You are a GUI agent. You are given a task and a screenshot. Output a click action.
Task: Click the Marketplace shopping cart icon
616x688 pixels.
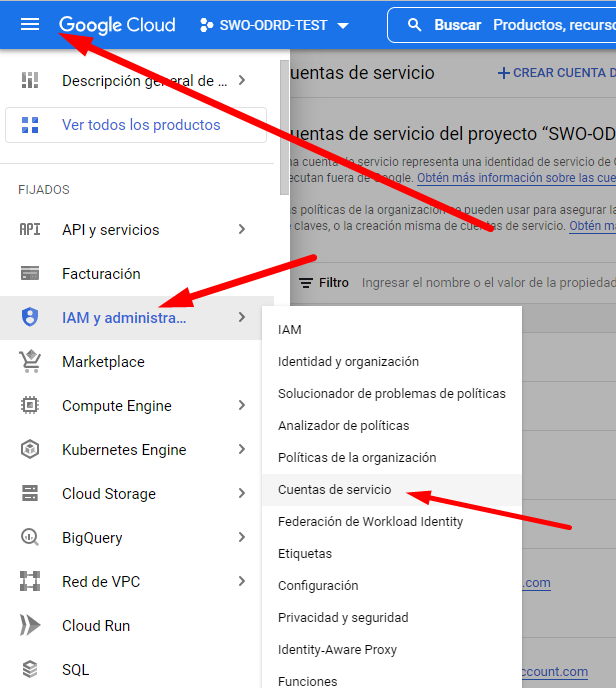pos(30,362)
